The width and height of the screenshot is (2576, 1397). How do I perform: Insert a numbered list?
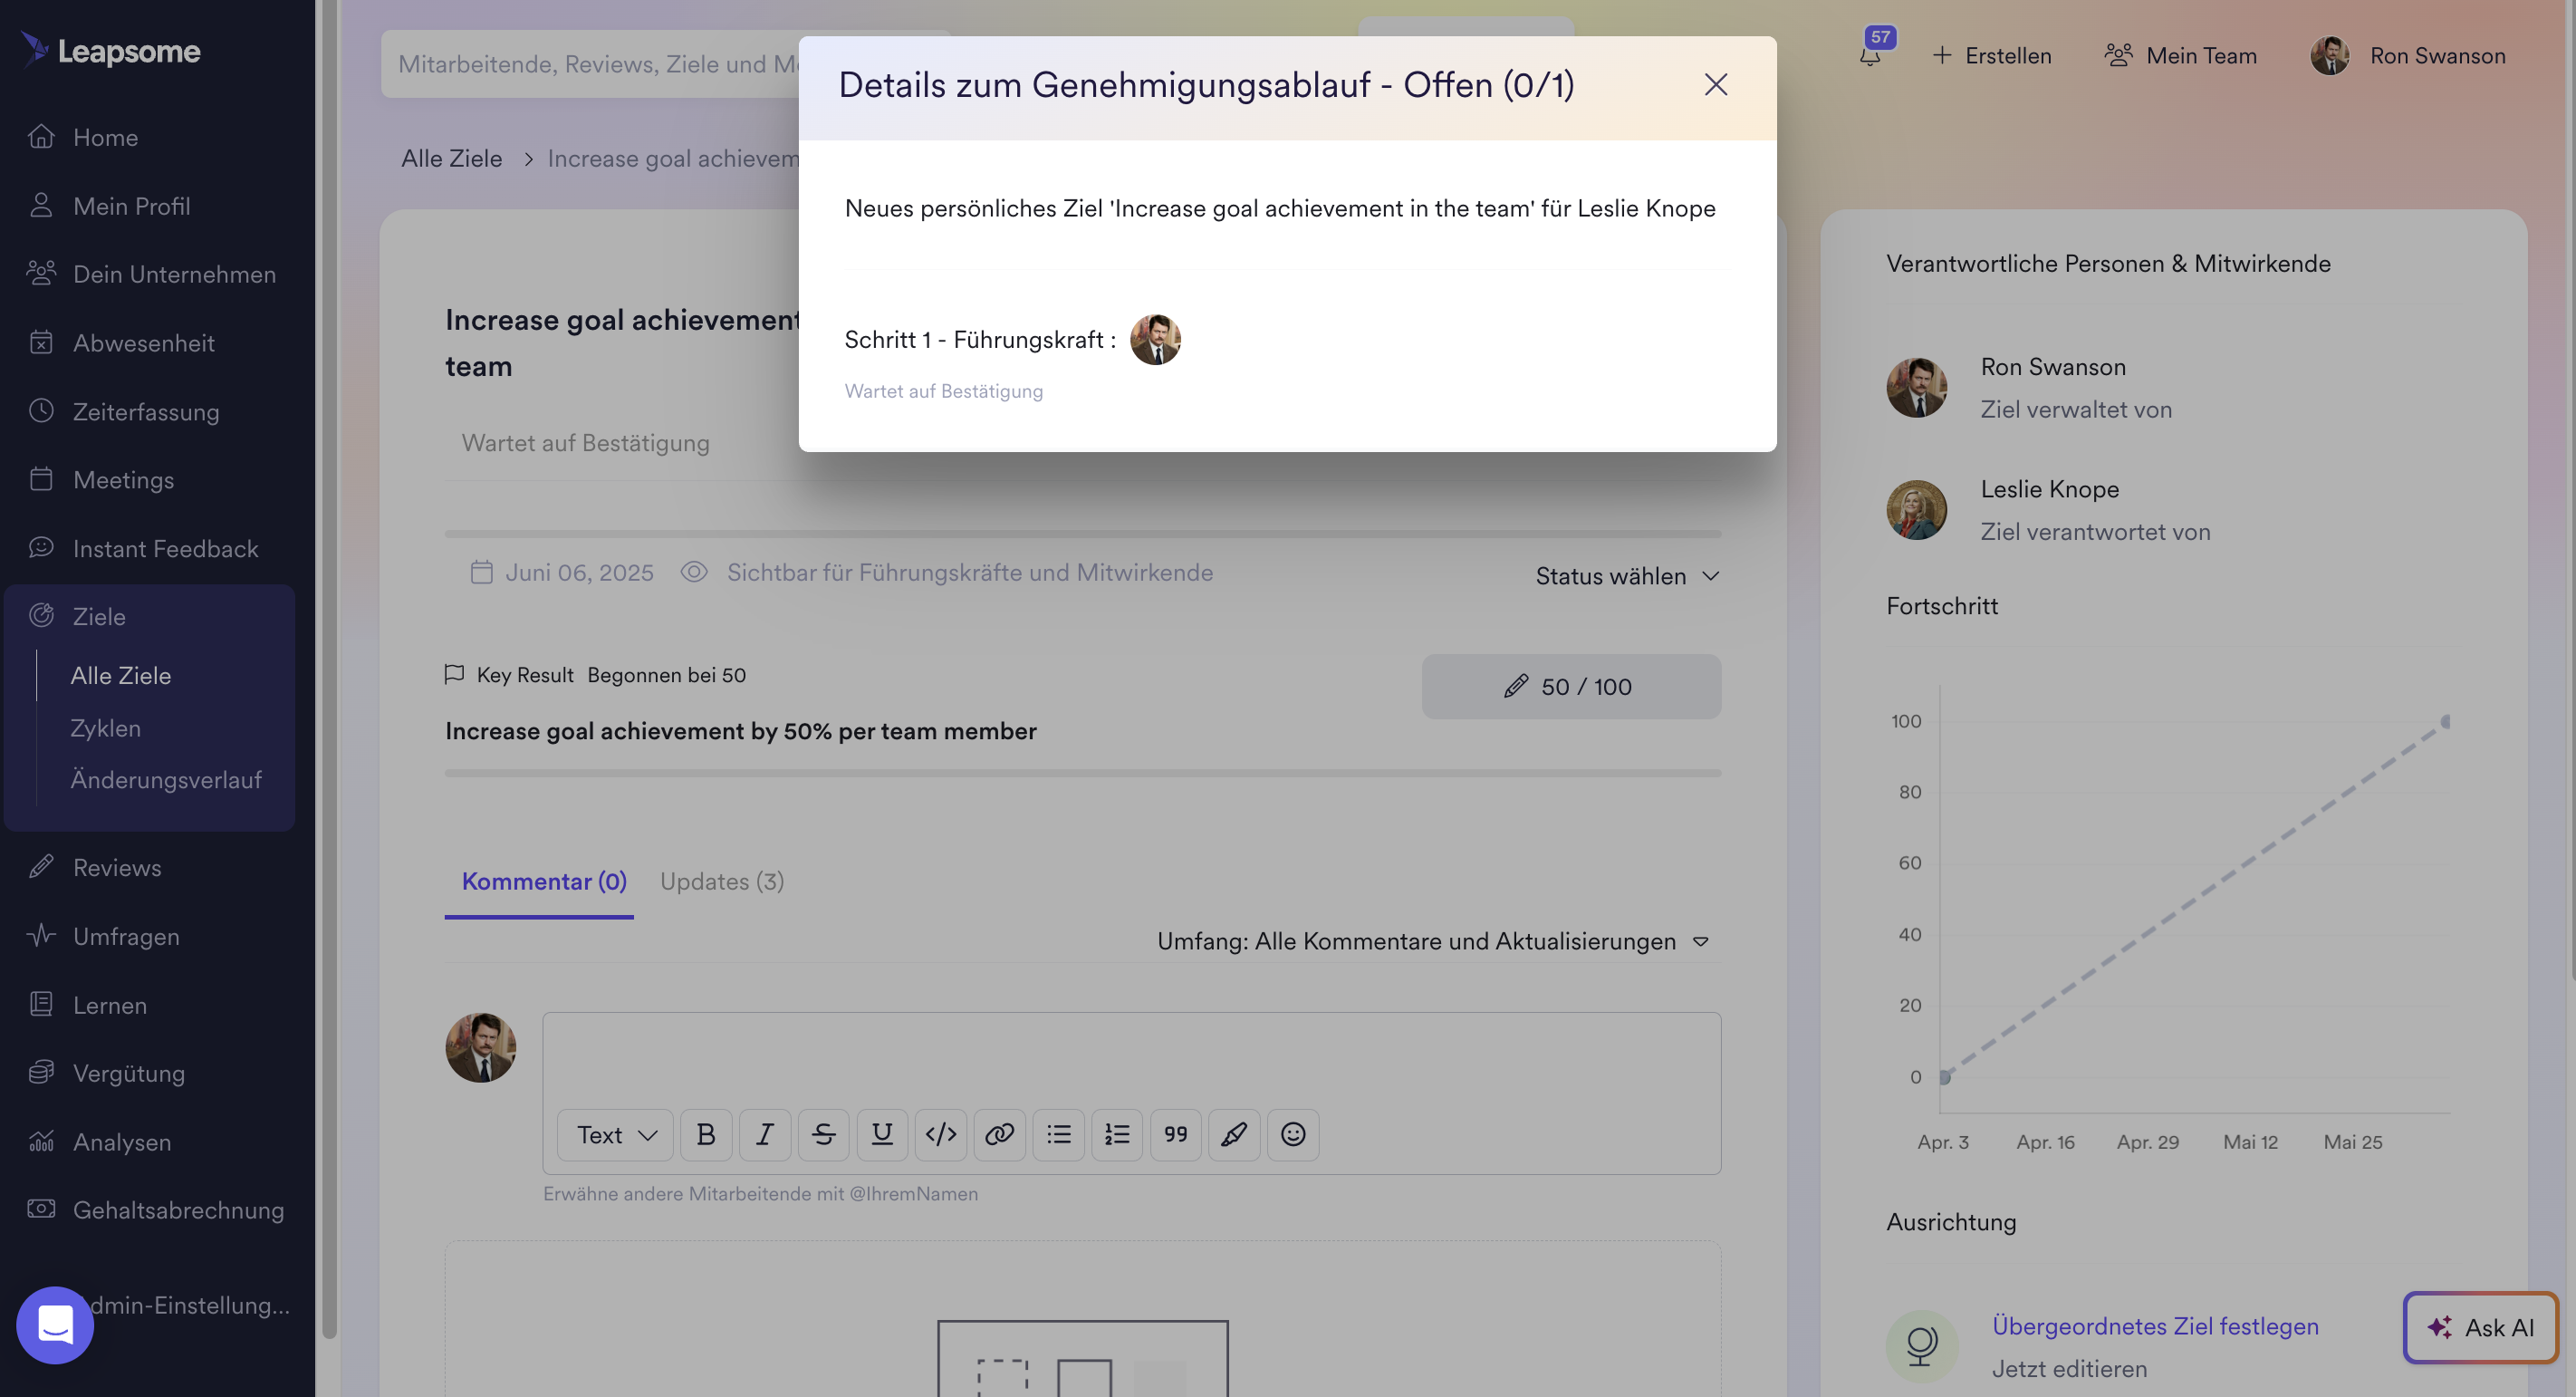[1117, 1134]
